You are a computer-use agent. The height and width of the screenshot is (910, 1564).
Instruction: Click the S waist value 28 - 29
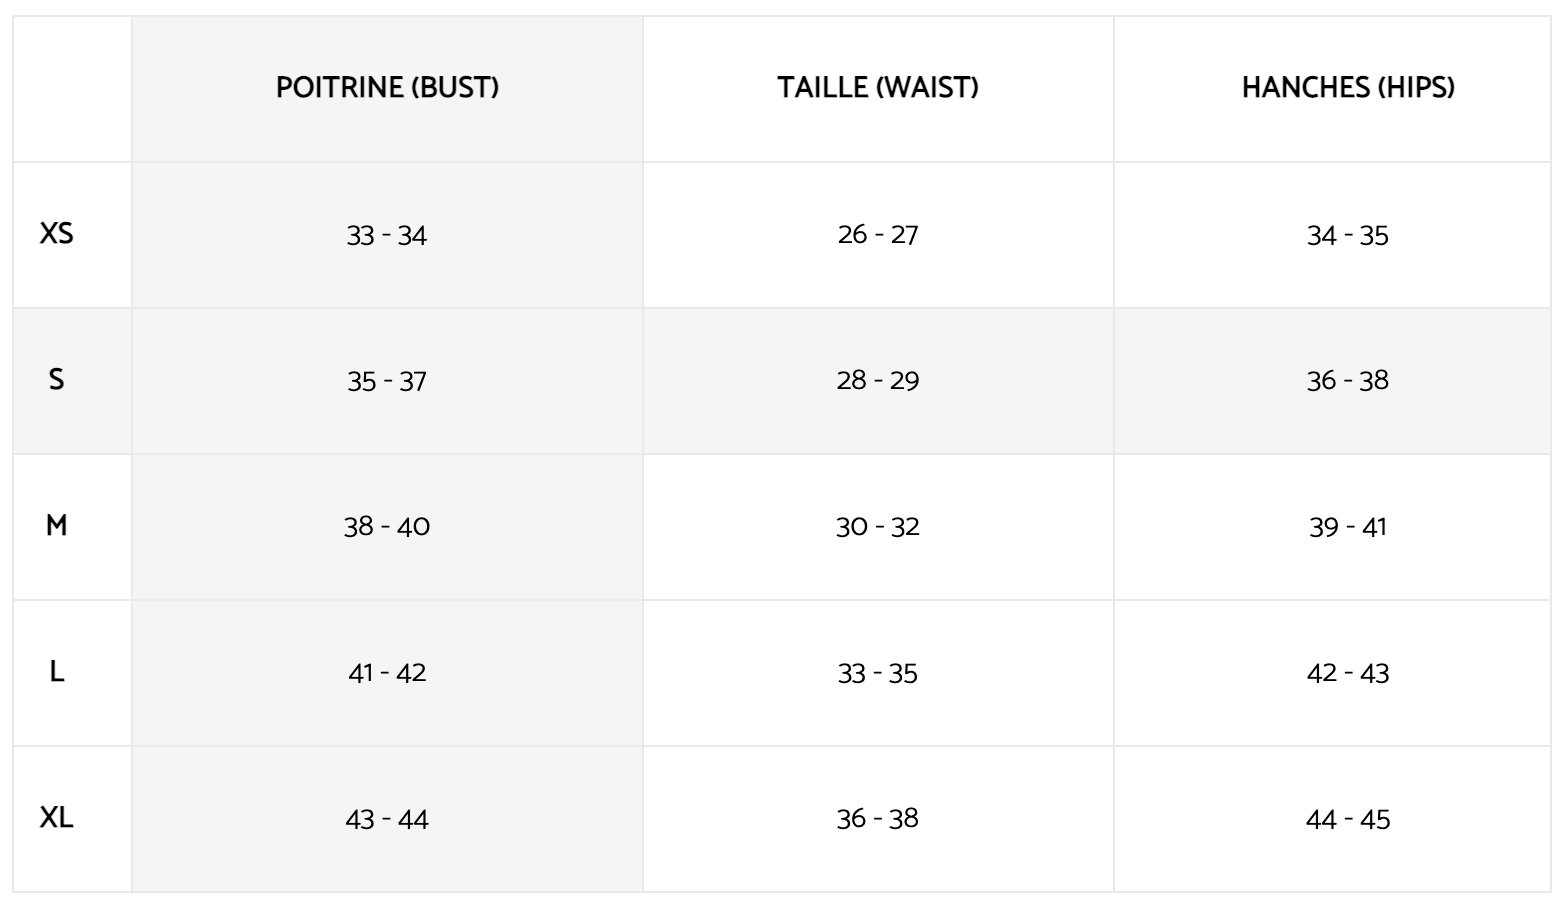(x=878, y=381)
